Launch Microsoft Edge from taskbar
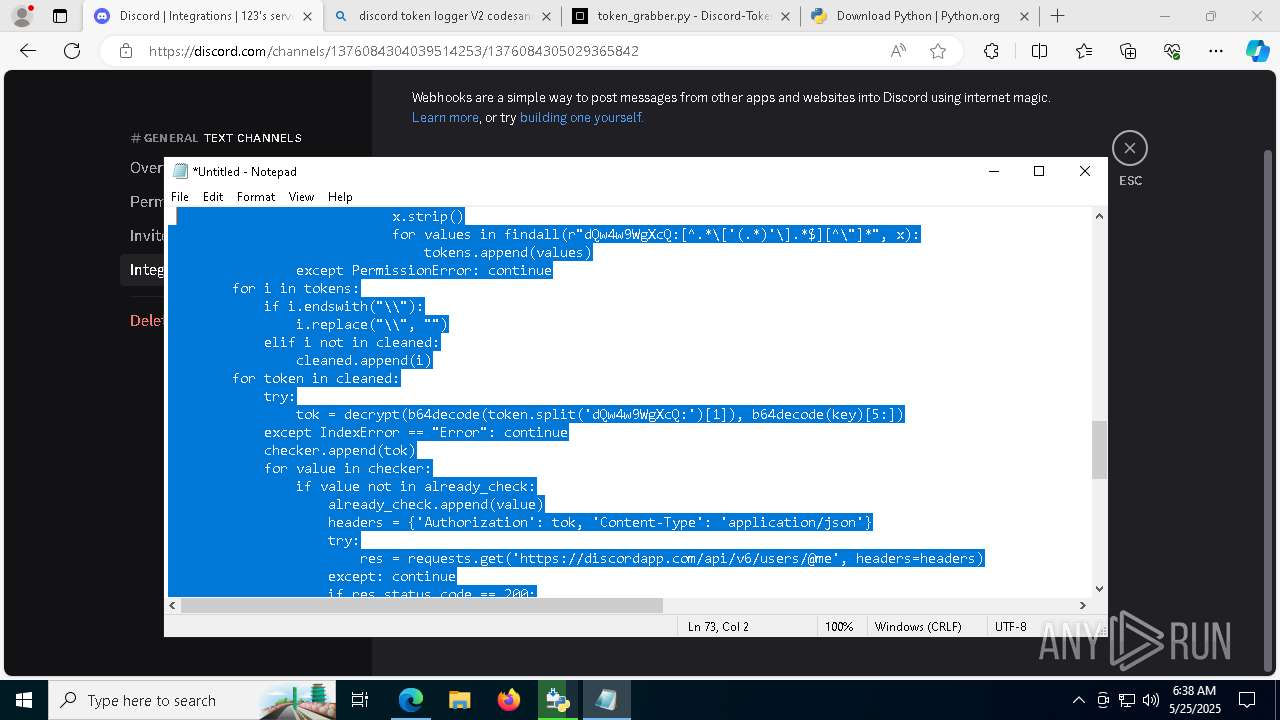Viewport: 1280px width, 720px height. pos(411,700)
